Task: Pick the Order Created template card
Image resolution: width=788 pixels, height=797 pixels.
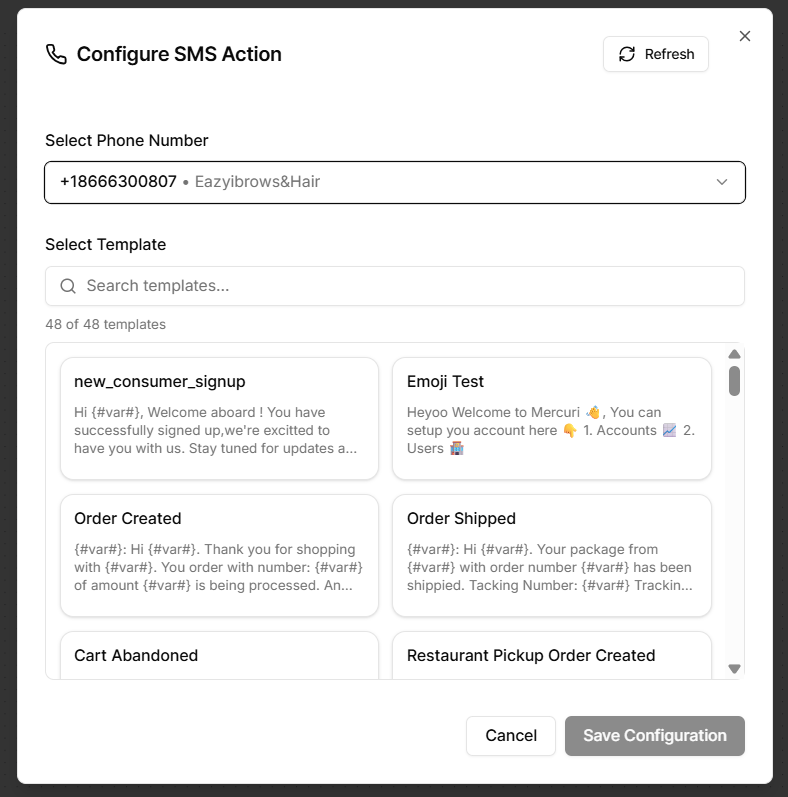Action: pos(219,555)
